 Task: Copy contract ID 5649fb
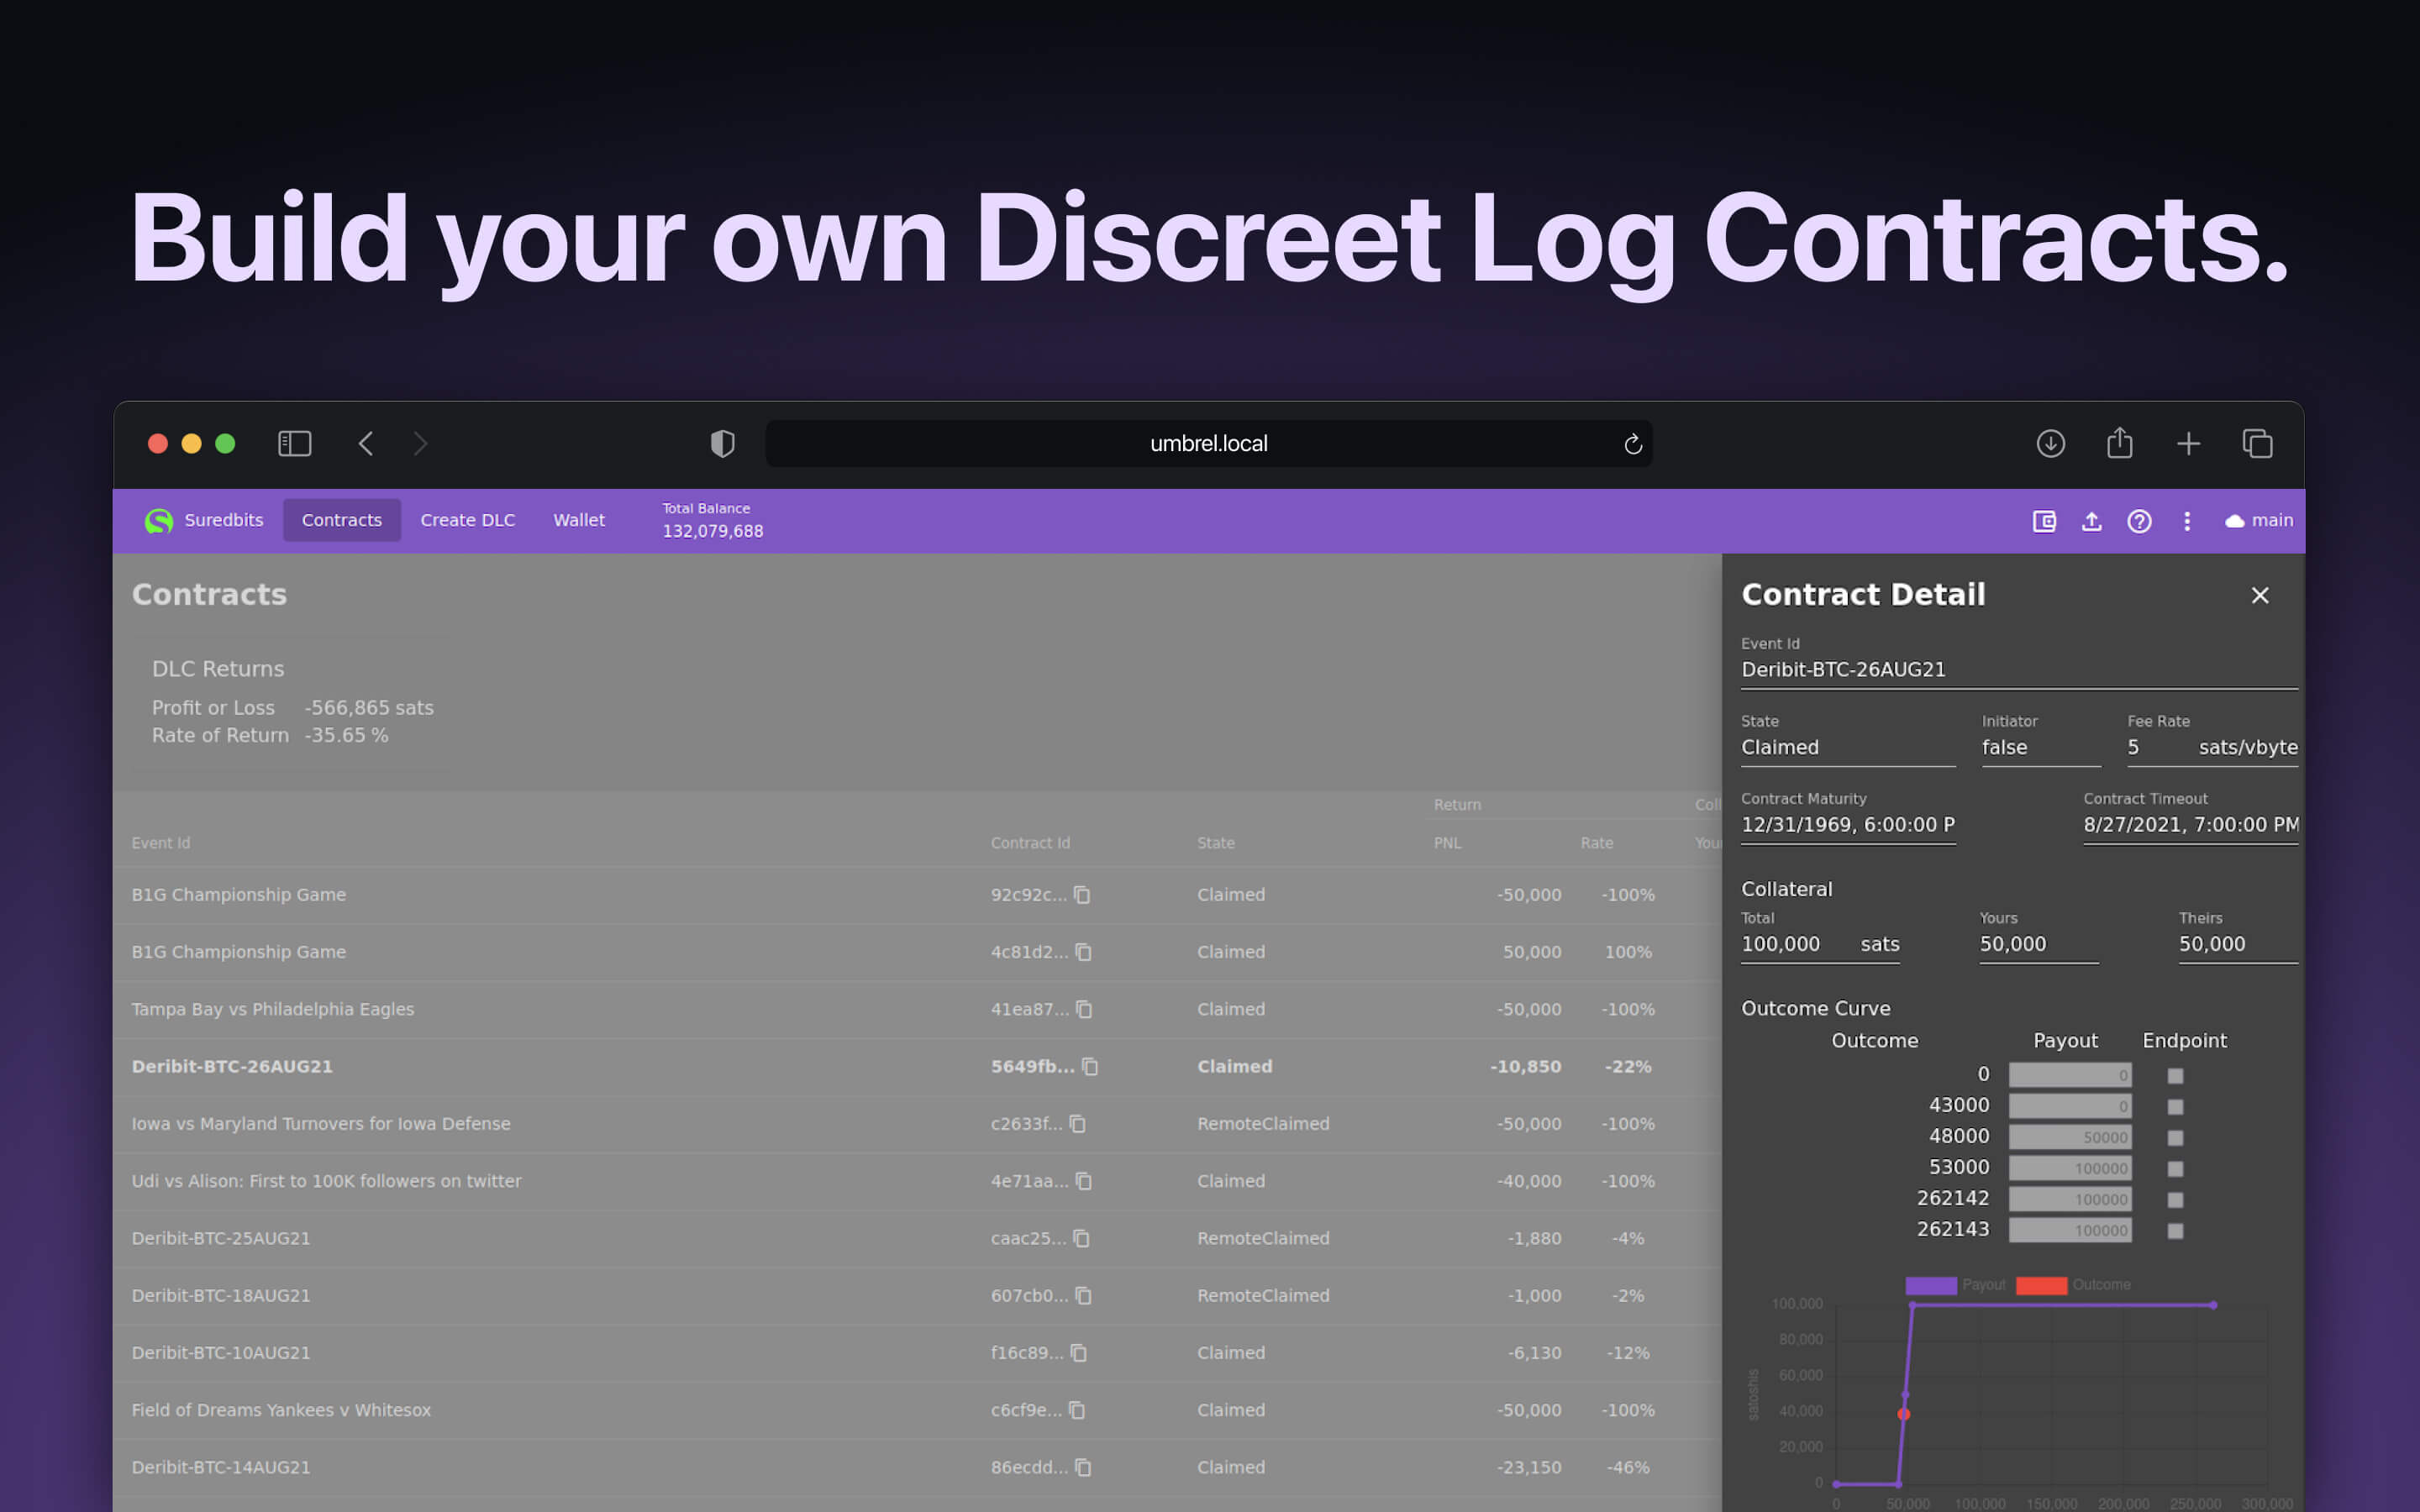1090,1067
